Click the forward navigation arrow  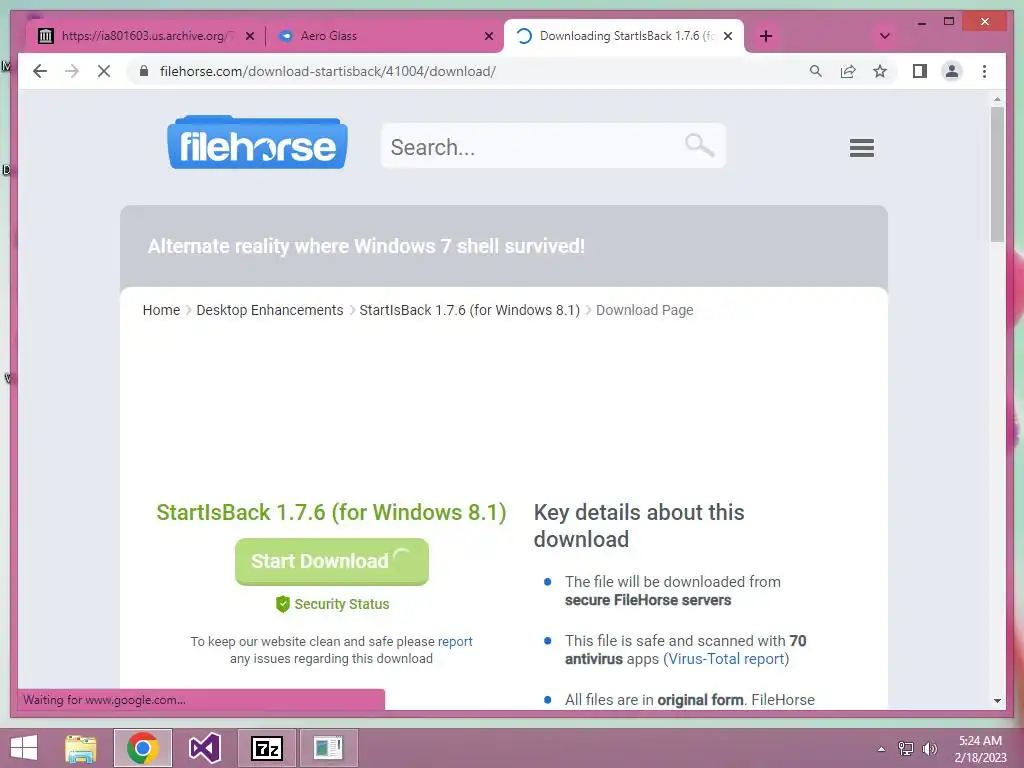click(72, 71)
